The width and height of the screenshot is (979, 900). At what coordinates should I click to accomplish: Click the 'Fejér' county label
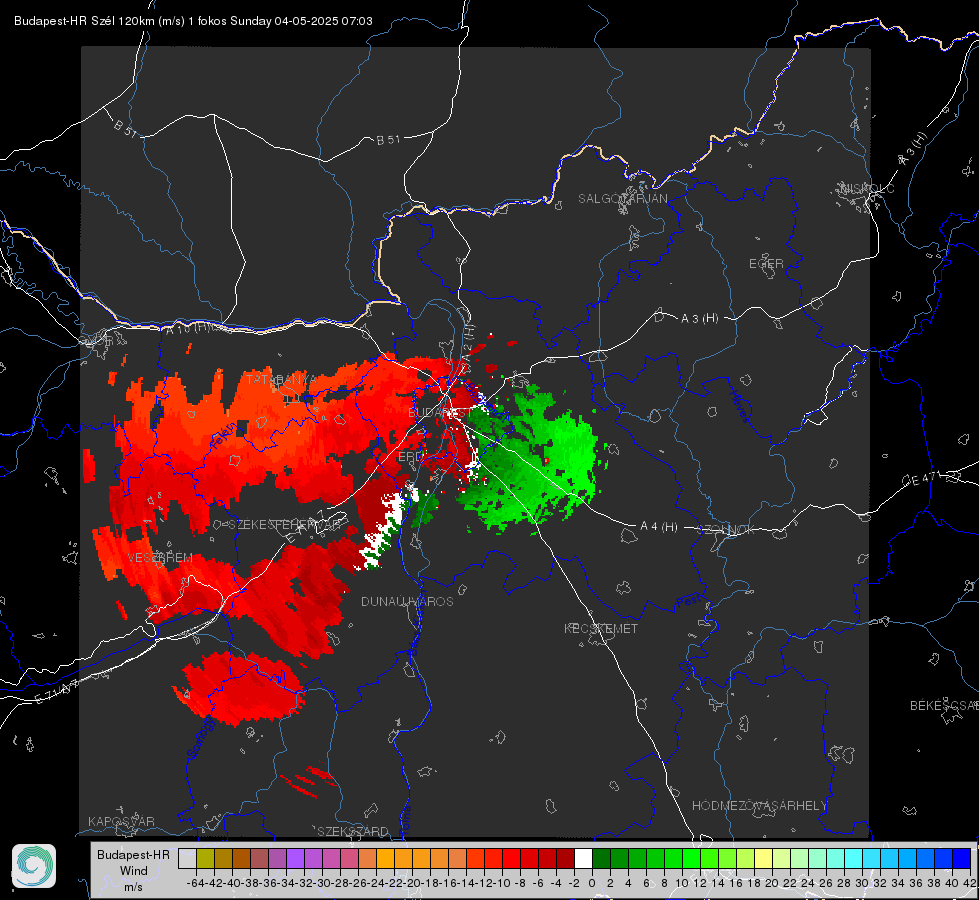click(224, 435)
